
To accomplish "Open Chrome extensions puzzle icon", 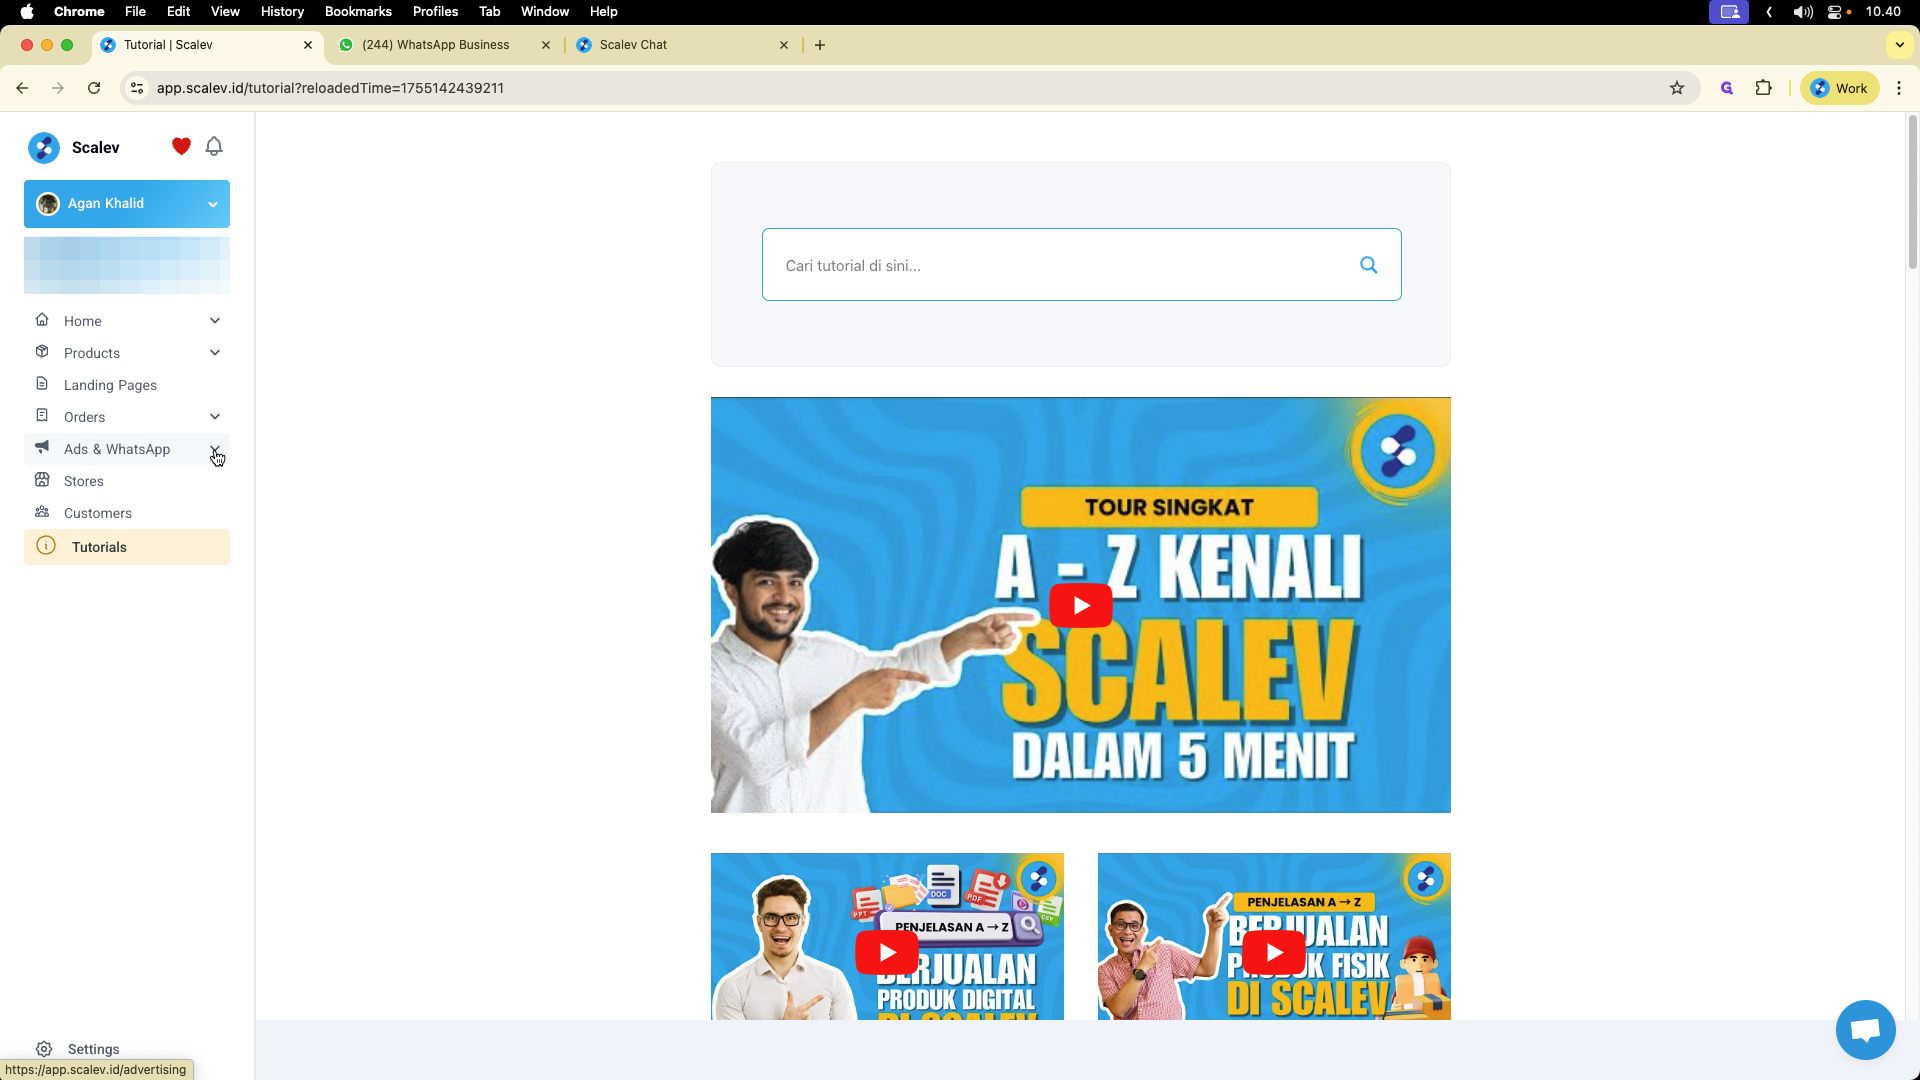I will click(1764, 88).
